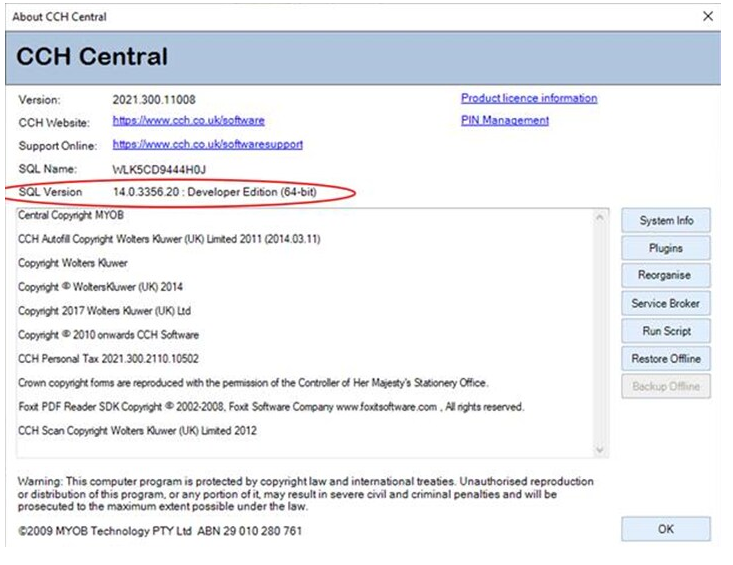Close the About CCH Central dialog
The width and height of the screenshot is (733, 565).
708,17
